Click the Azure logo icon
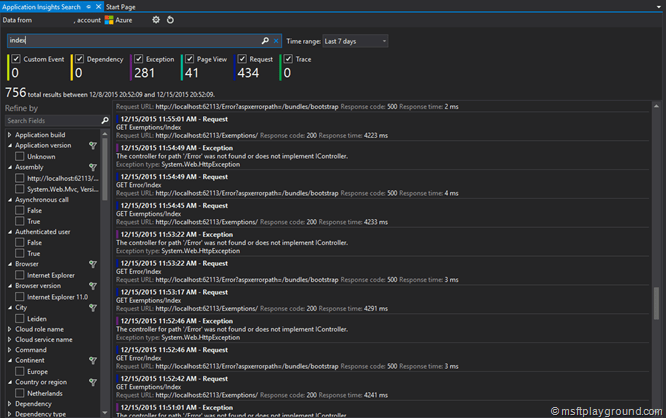Screen dimensions: 666x418 click(109, 20)
